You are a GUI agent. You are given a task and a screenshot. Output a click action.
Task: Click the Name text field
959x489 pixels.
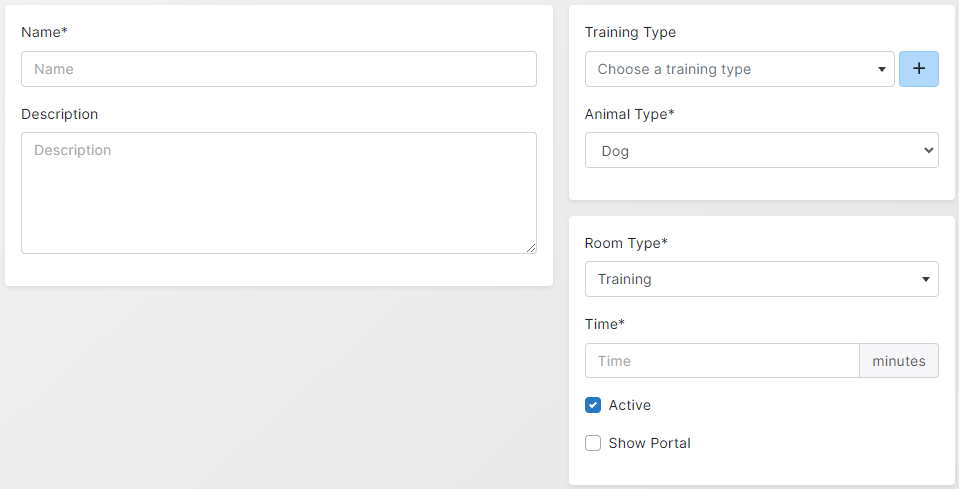tap(278, 69)
